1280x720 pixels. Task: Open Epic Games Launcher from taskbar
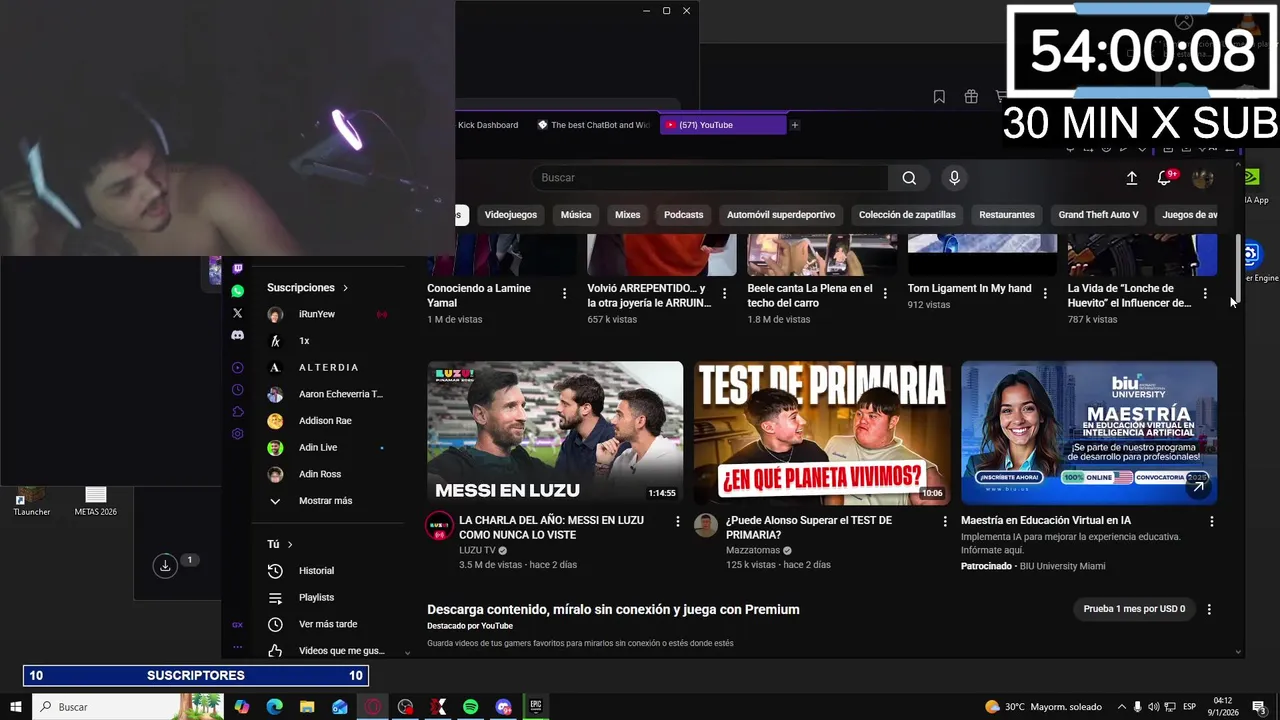[x=536, y=707]
